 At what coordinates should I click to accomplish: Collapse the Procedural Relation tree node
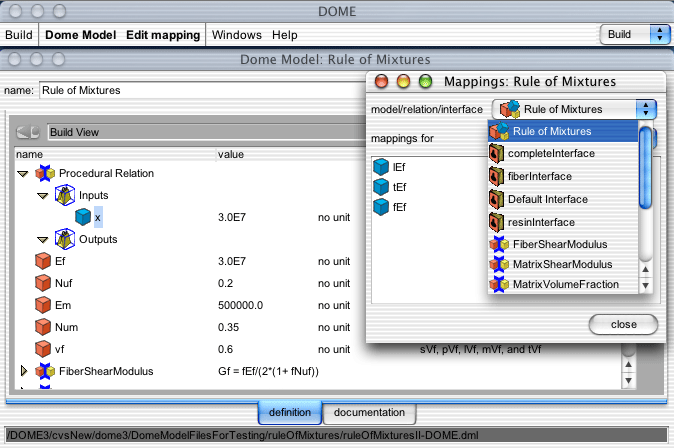click(x=22, y=174)
